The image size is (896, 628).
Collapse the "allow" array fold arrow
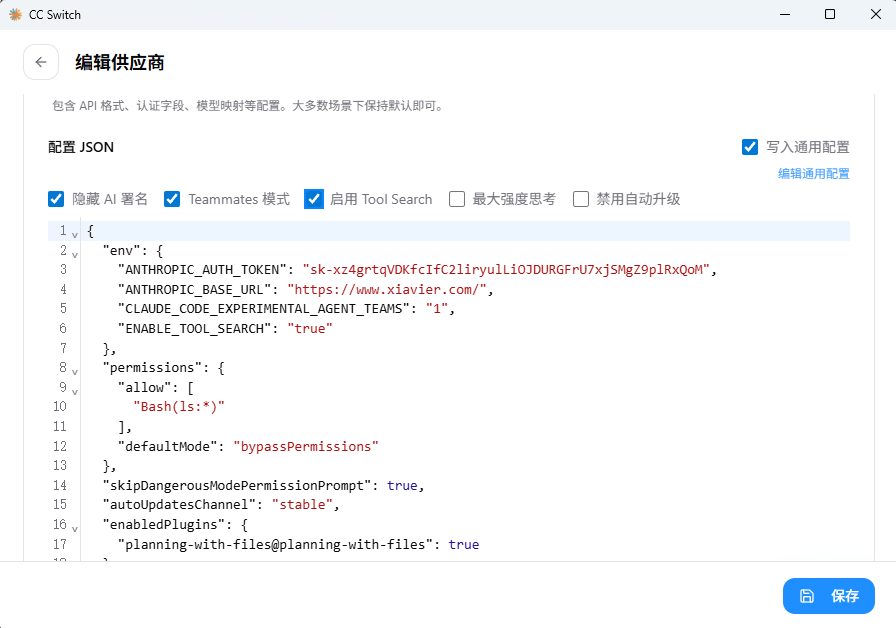tap(75, 391)
